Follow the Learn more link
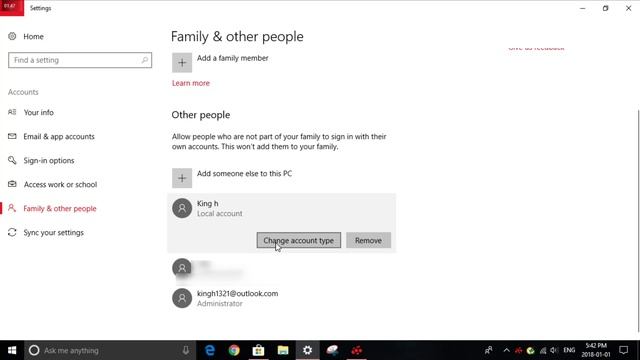640x360 pixels. [191, 83]
